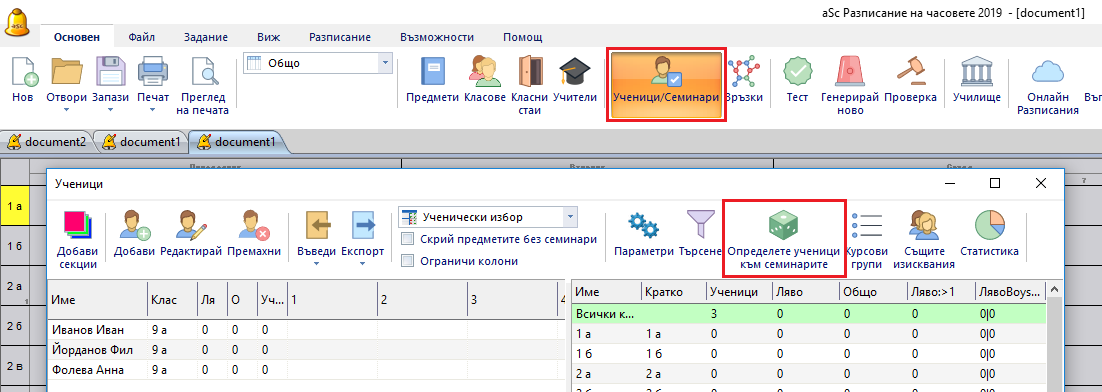The width and height of the screenshot is (1102, 392).
Task: Run Проверка verification
Action: tap(910, 79)
